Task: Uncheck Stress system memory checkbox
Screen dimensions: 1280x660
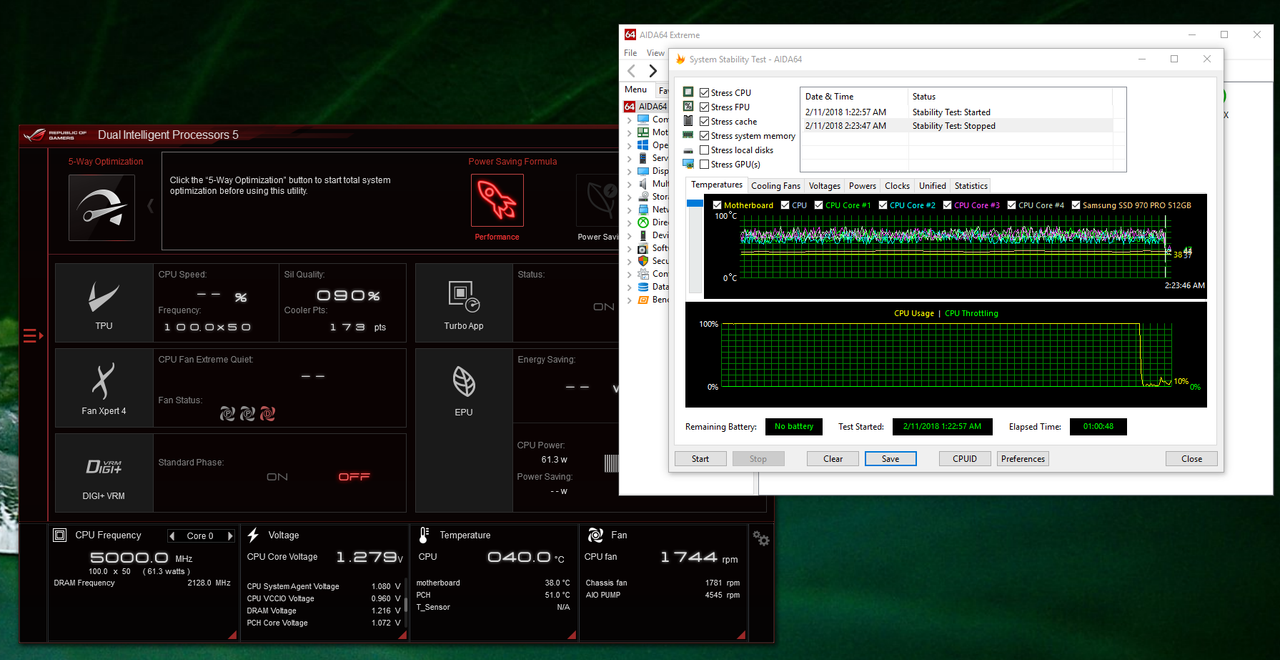Action: tap(705, 135)
